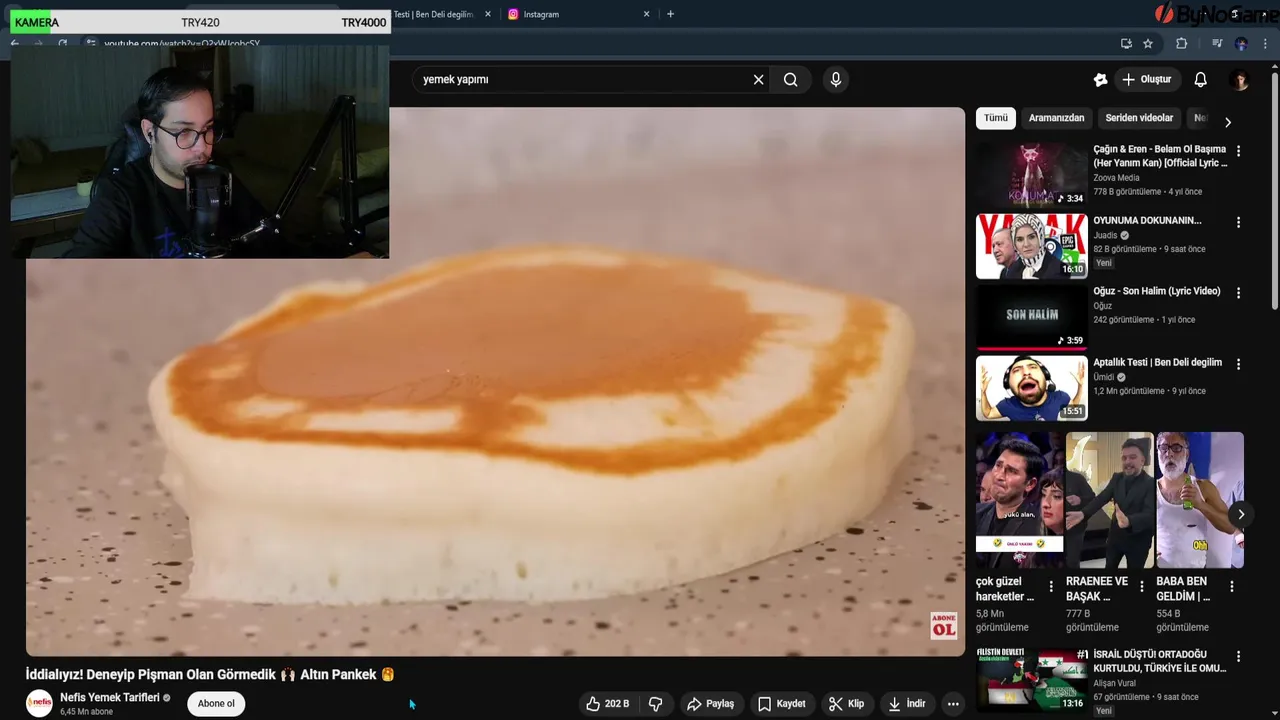This screenshot has width=1280, height=720.
Task: Open the browser extensions puzzle icon
Action: (1181, 43)
